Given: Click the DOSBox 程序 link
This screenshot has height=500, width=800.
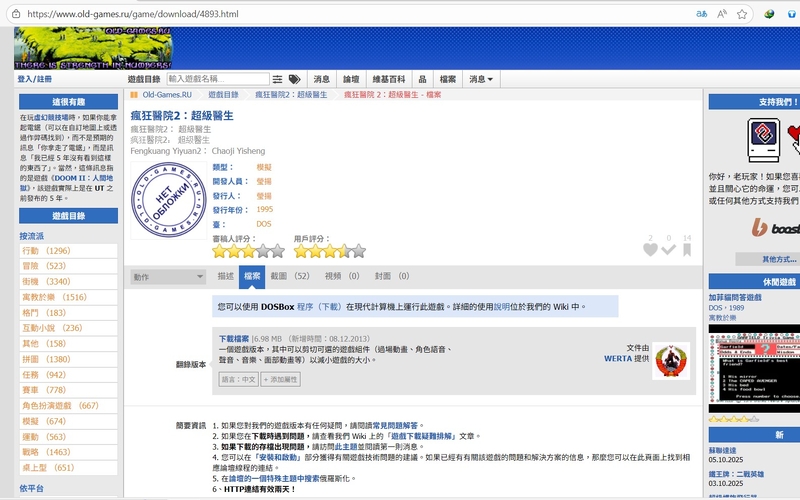Looking at the screenshot, I should coord(305,307).
